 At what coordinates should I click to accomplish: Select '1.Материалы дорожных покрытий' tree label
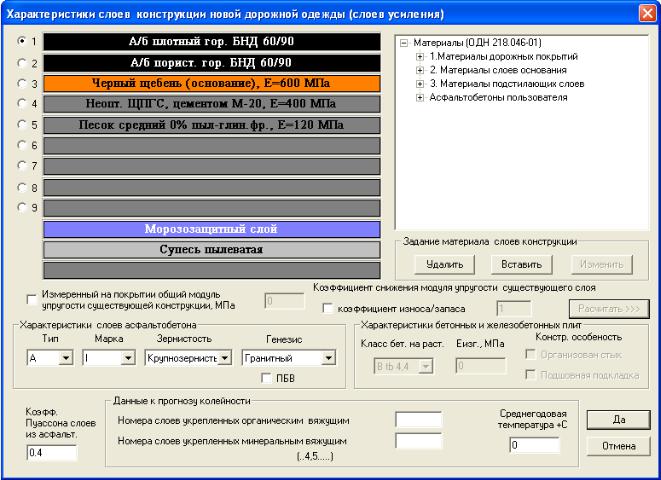[x=503, y=56]
